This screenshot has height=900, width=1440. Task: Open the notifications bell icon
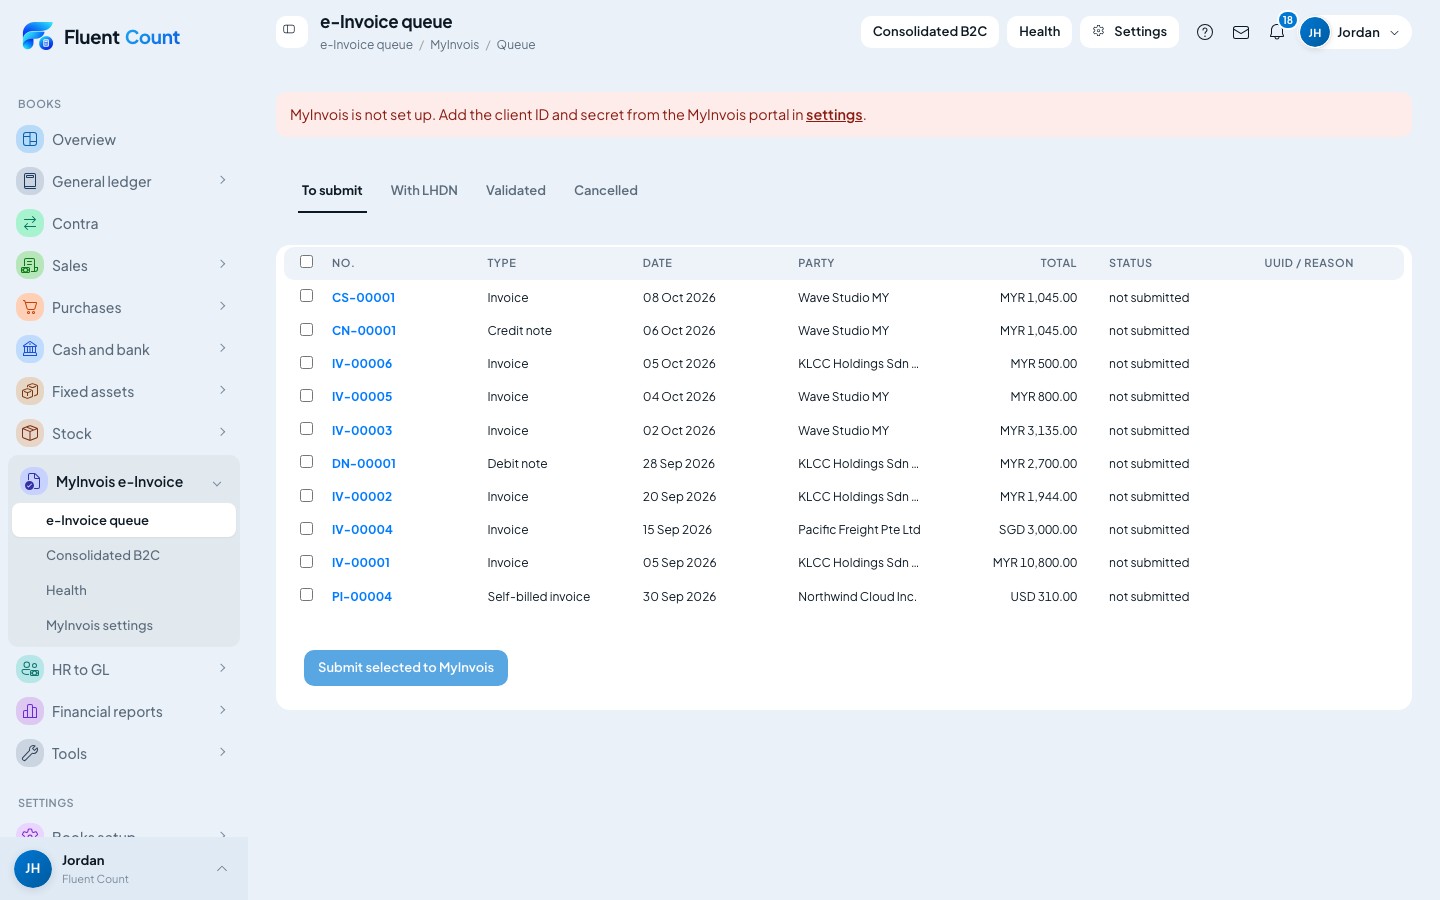(1277, 32)
